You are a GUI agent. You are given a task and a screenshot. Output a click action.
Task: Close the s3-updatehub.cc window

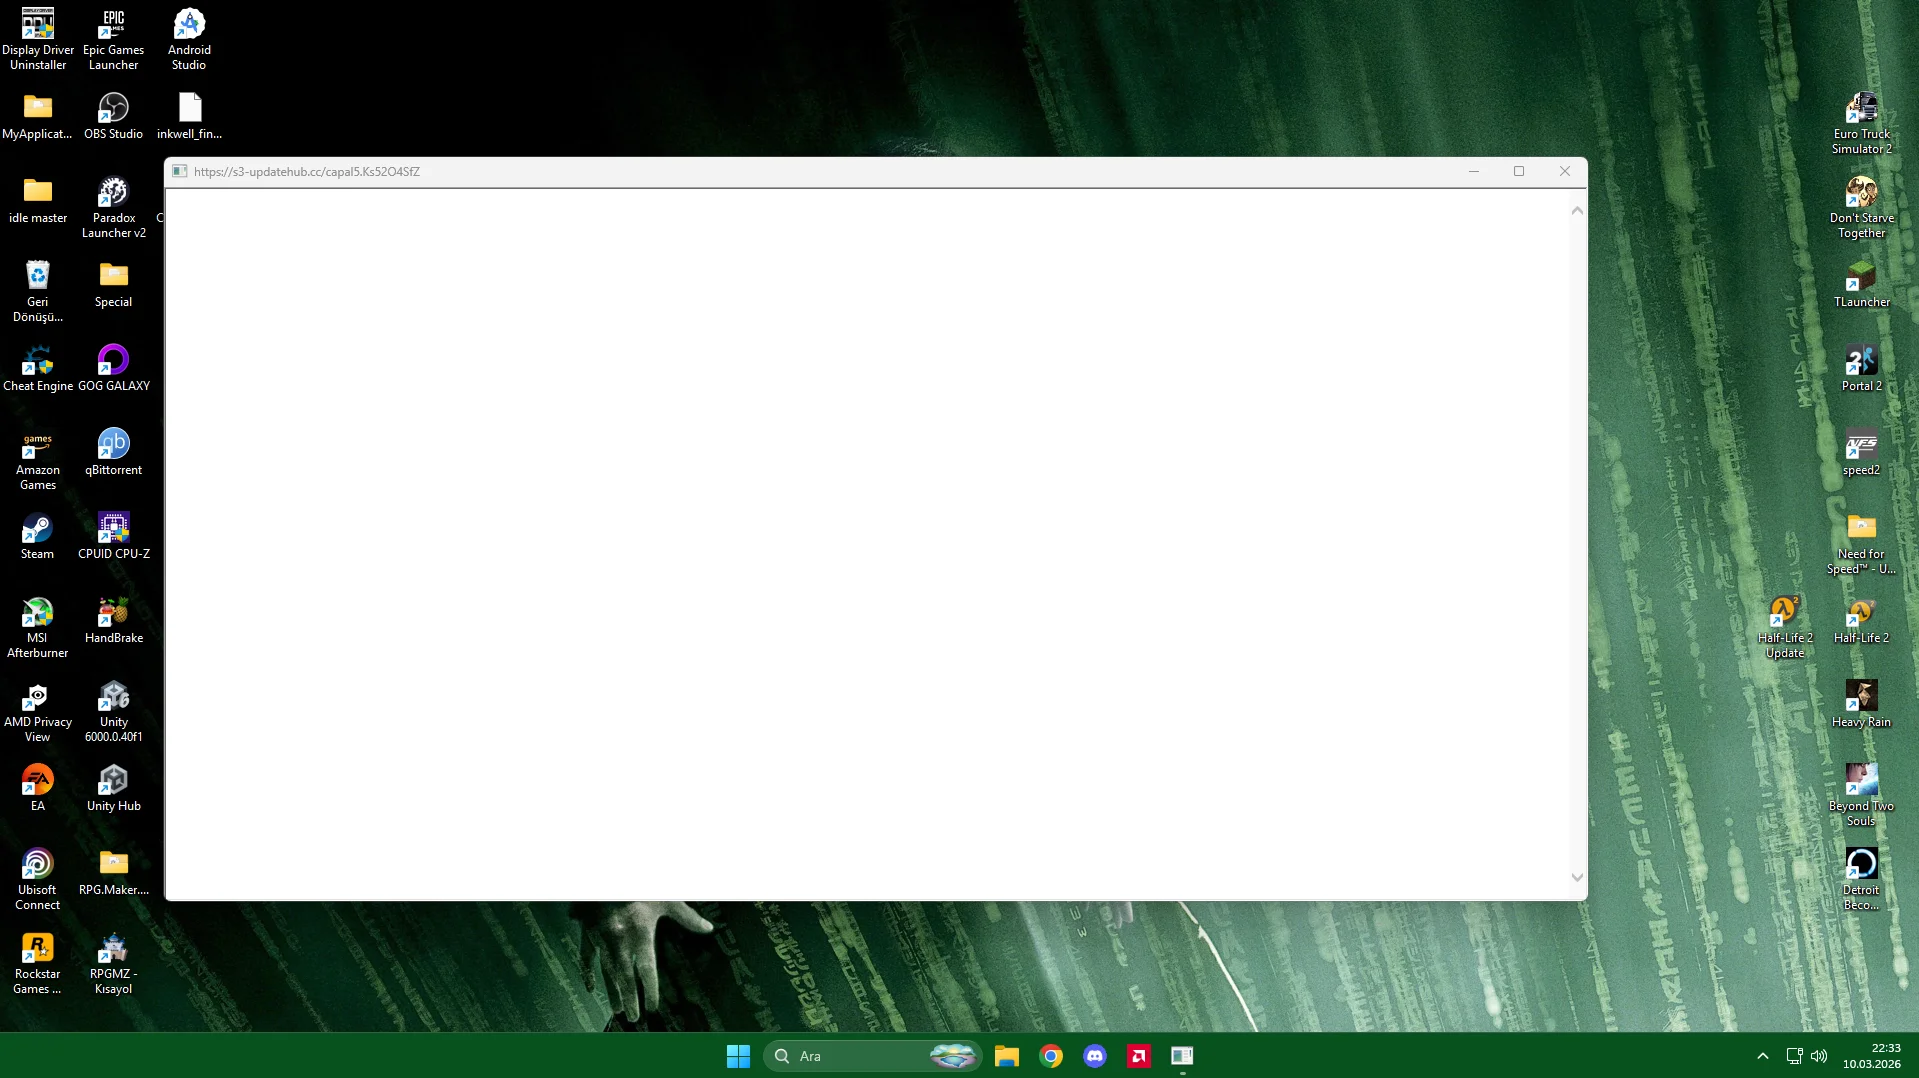point(1565,172)
